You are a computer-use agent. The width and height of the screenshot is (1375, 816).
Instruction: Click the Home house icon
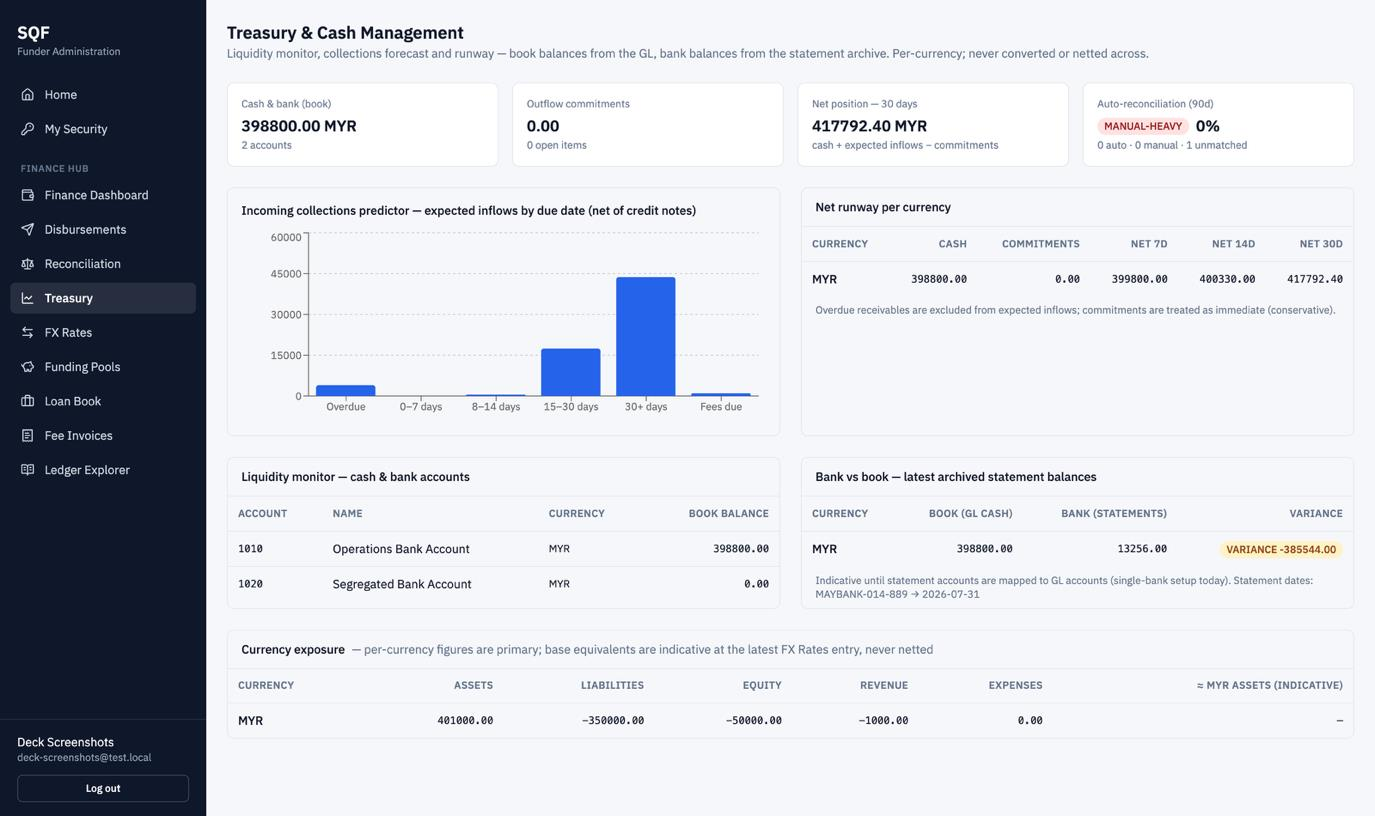pos(28,94)
